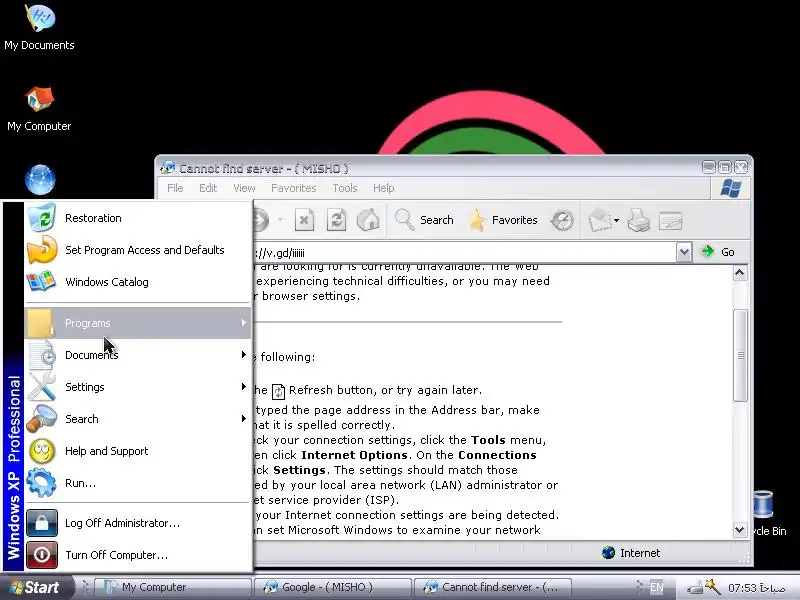This screenshot has width=800, height=600.
Task: Click the tray printer icon beside EN
Action: (694, 588)
